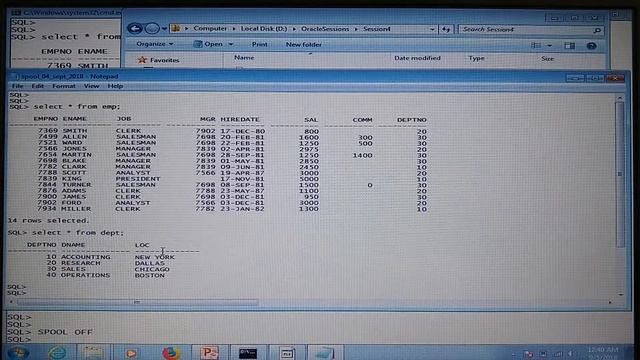
Task: Open the Organize menu in Explorer
Action: point(154,44)
